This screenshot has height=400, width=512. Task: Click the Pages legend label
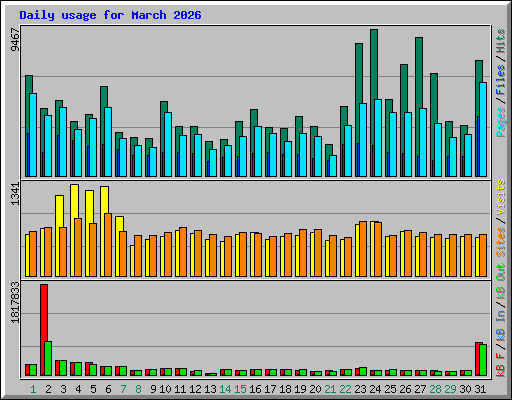[x=501, y=122]
